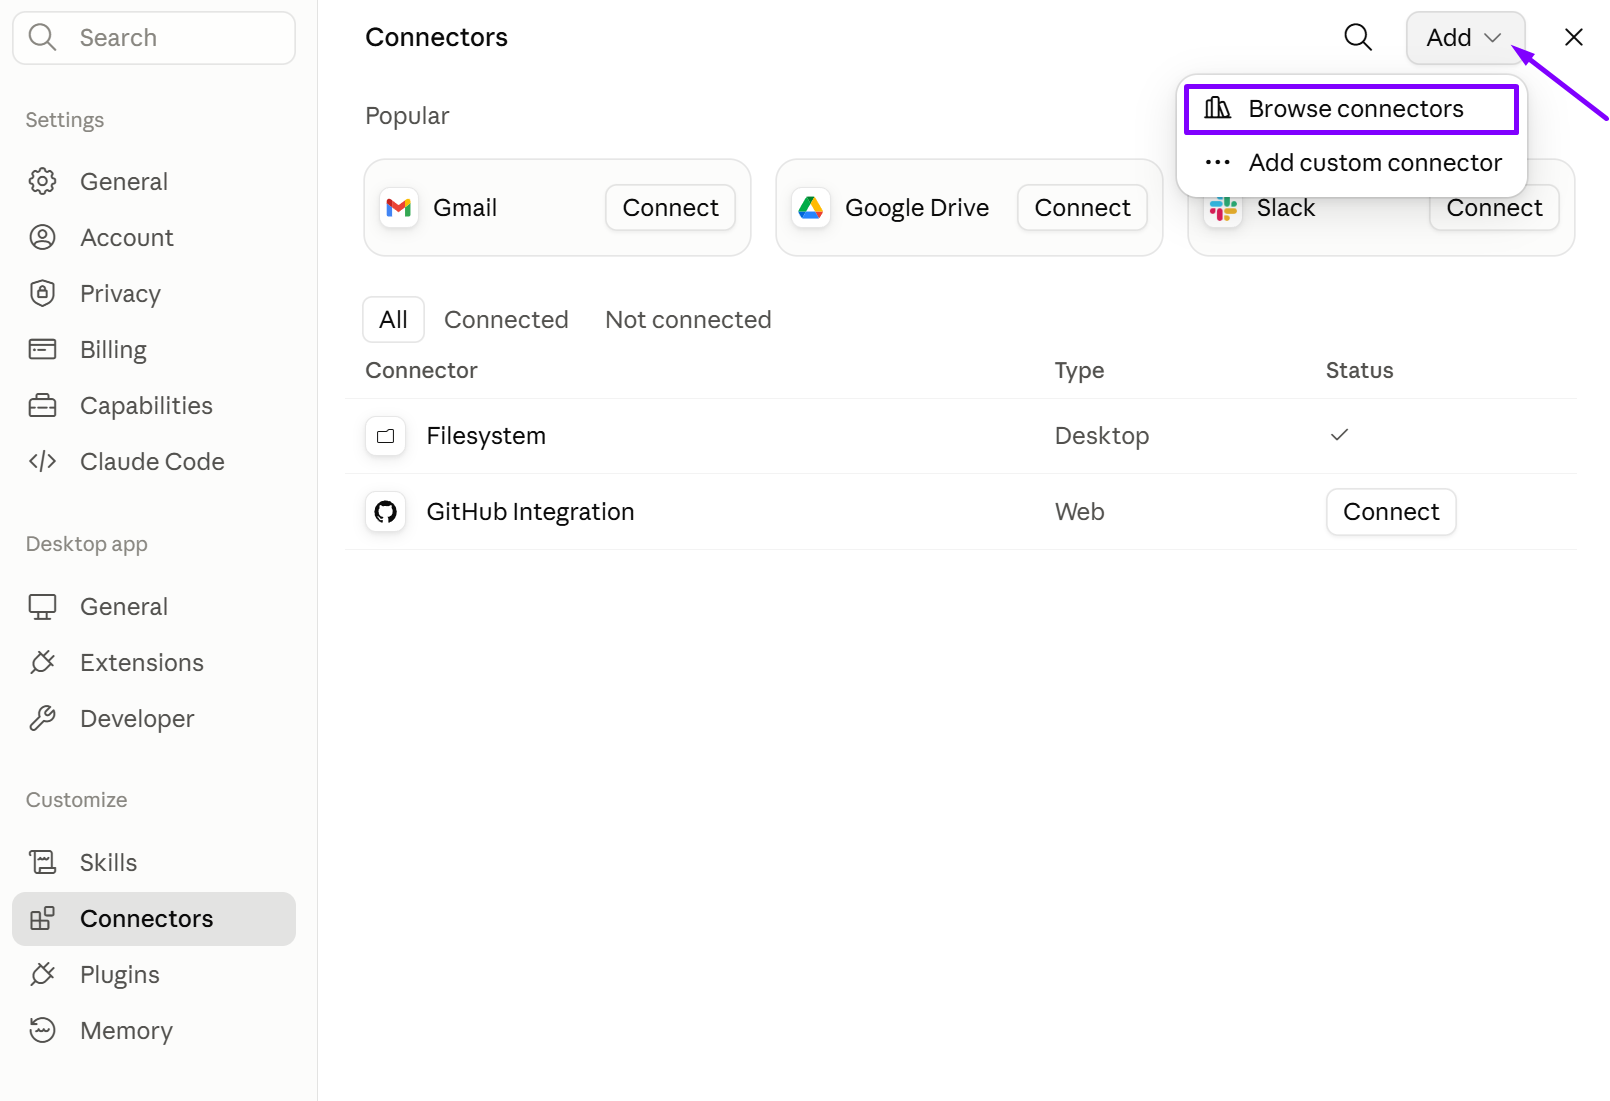Click the Gmail logo icon
Viewport: 1610px width, 1101px height.
[399, 208]
